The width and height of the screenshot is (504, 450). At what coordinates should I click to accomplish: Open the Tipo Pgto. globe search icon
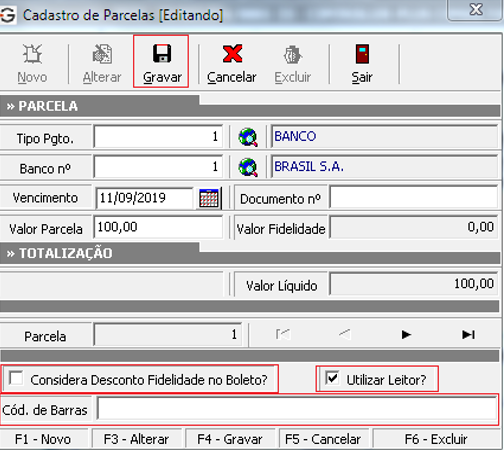click(248, 137)
